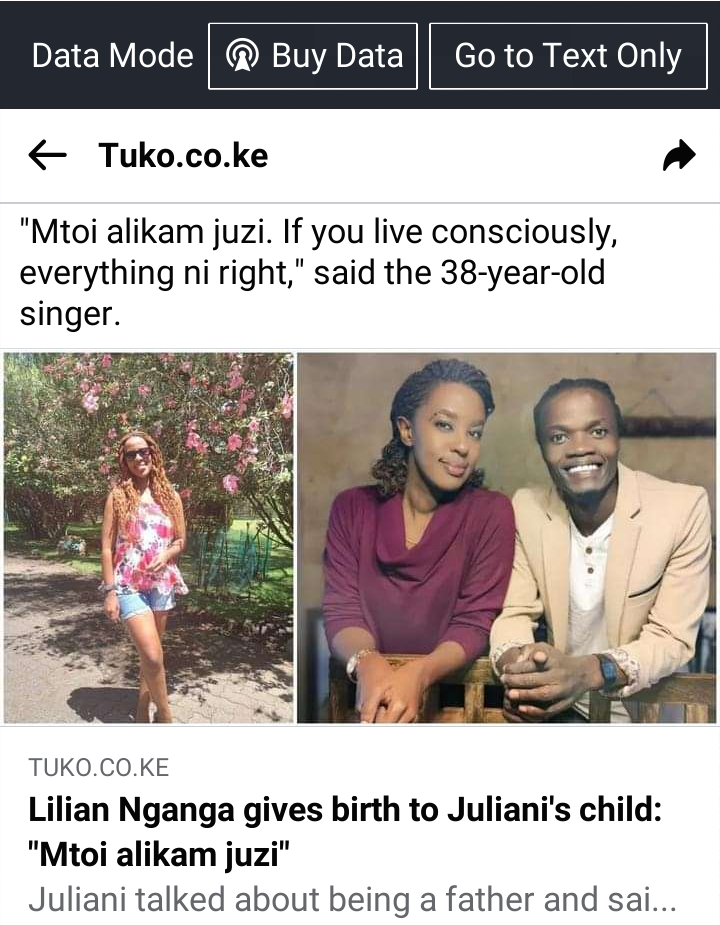Tap the word "singer." in post
Viewport: 720px width, 925px height.
[x=70, y=313]
